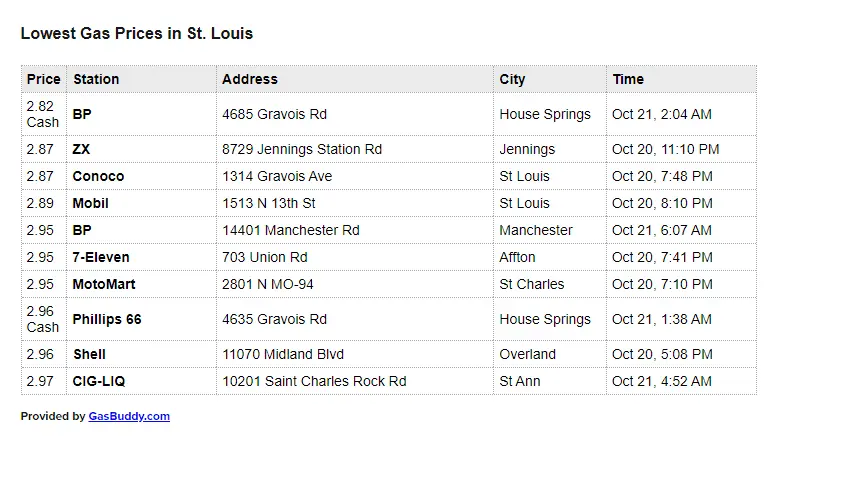The height and width of the screenshot is (477, 847).
Task: Click the Mobil station entry
Action: tap(90, 203)
